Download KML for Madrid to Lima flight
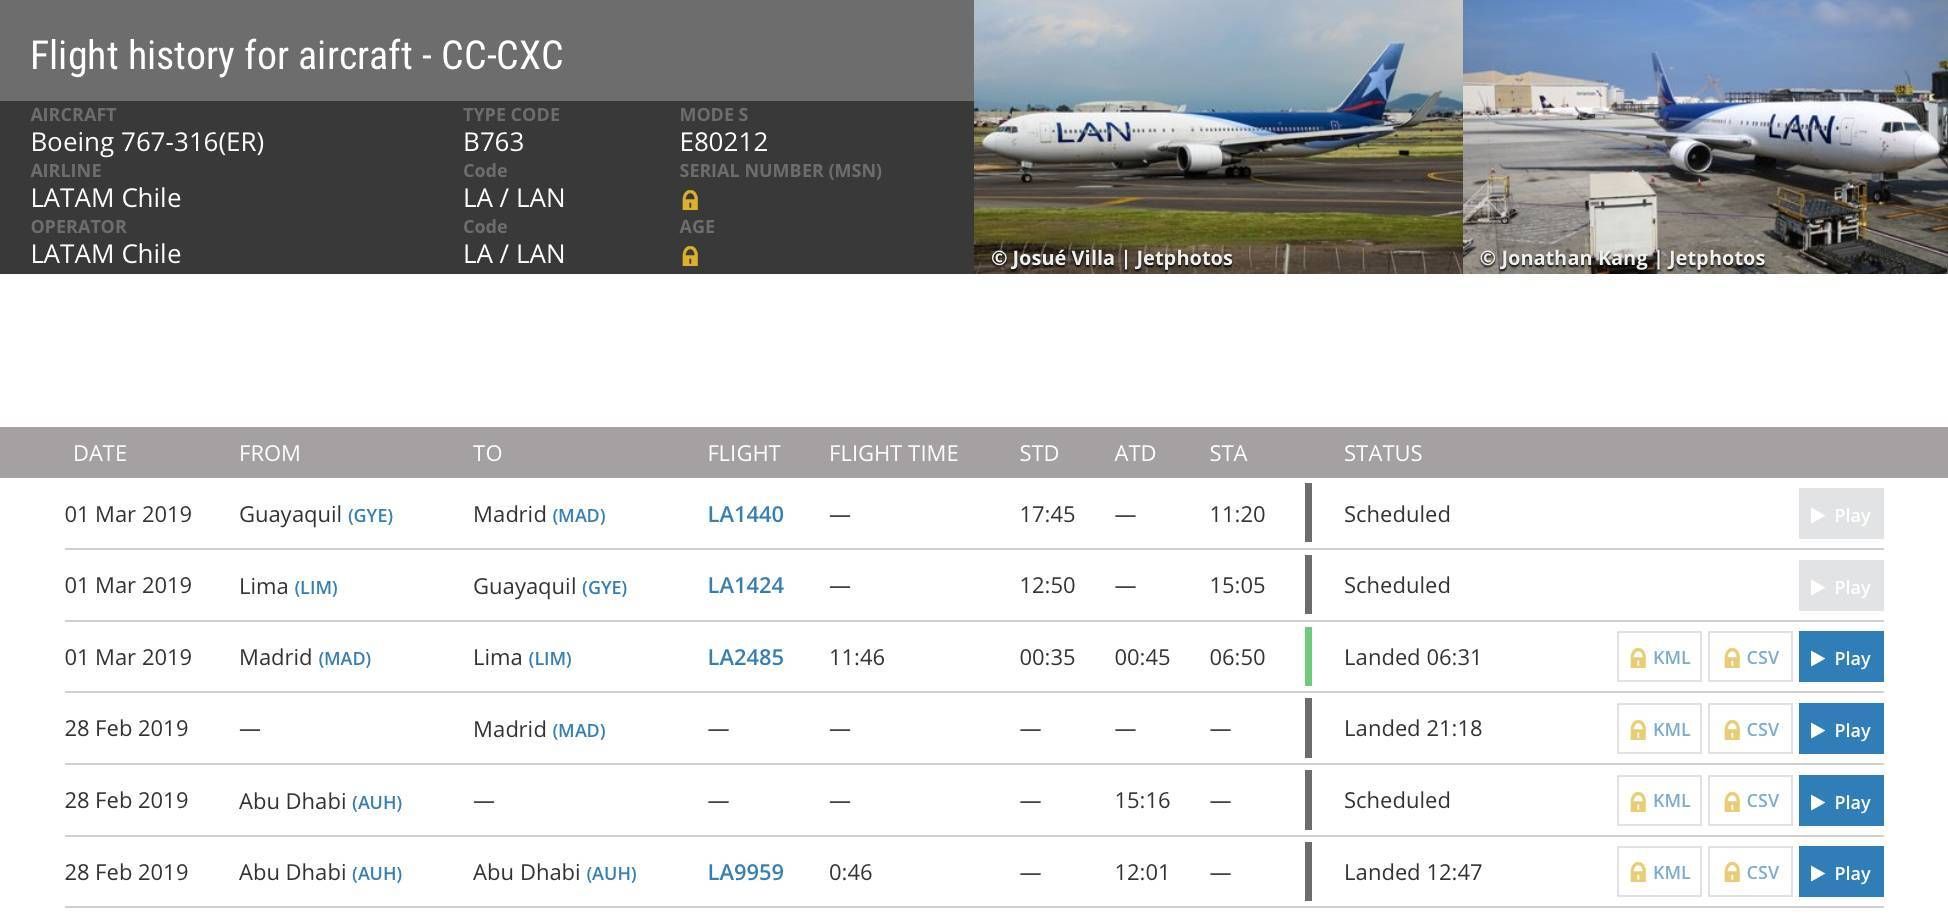This screenshot has width=1948, height=920. coord(1659,657)
